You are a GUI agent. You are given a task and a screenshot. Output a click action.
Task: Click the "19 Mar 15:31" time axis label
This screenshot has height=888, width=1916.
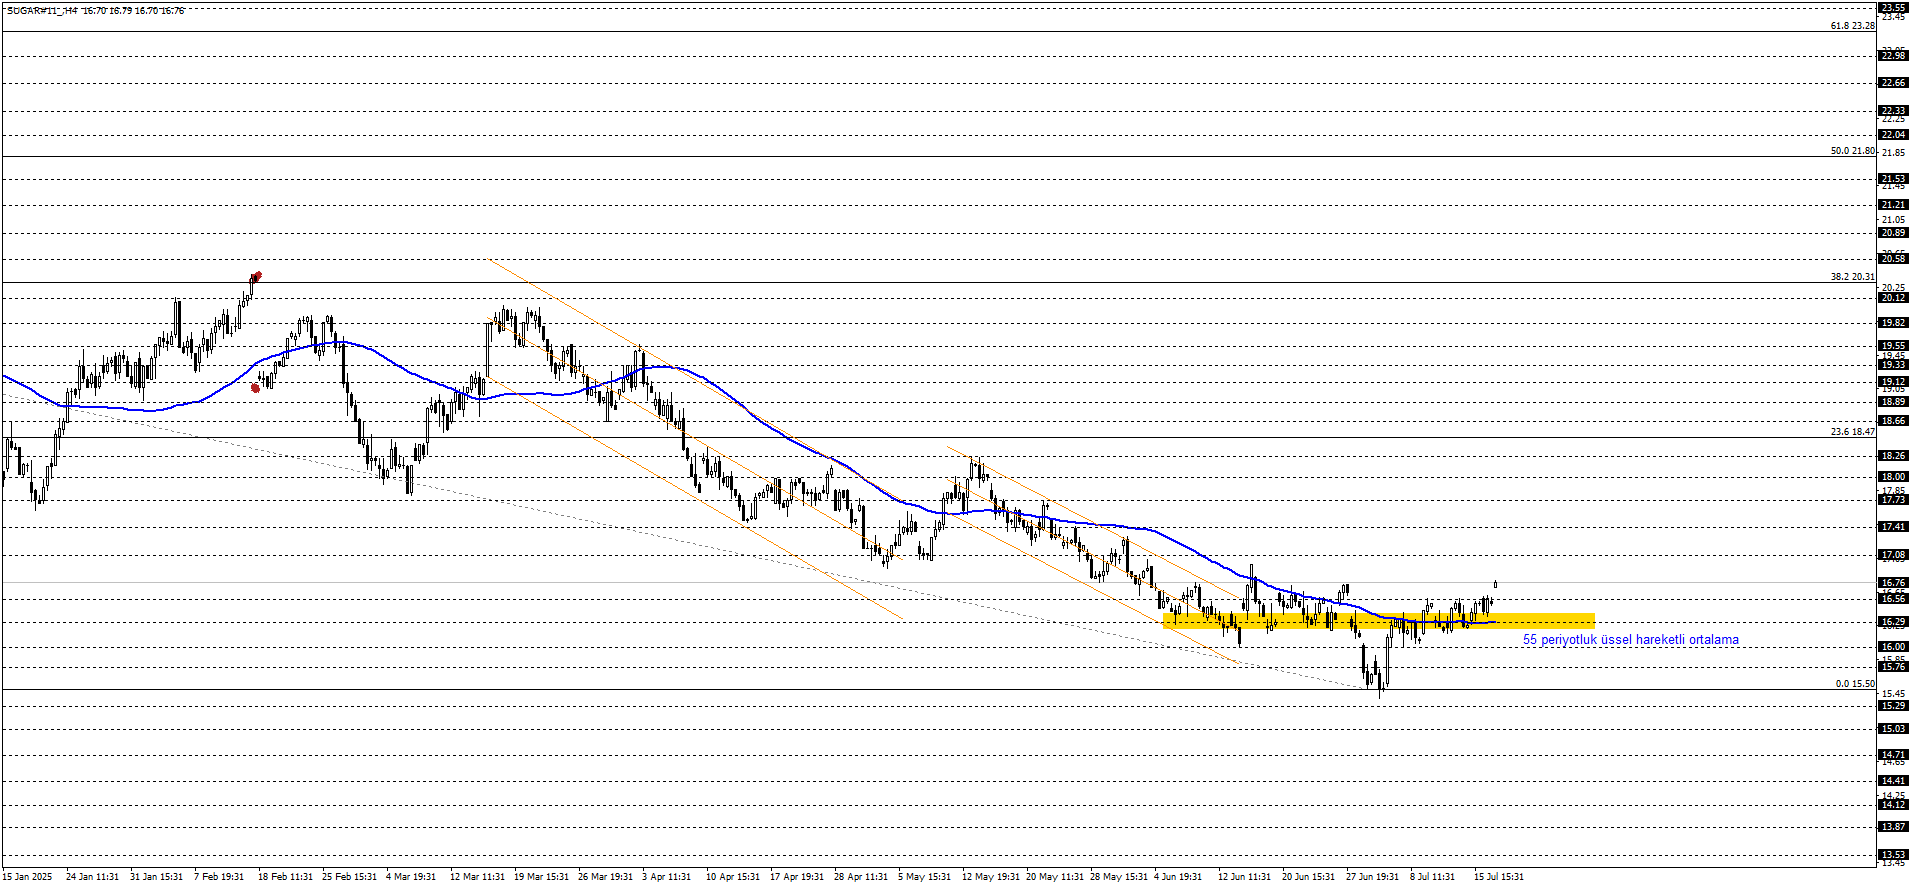click(x=540, y=877)
